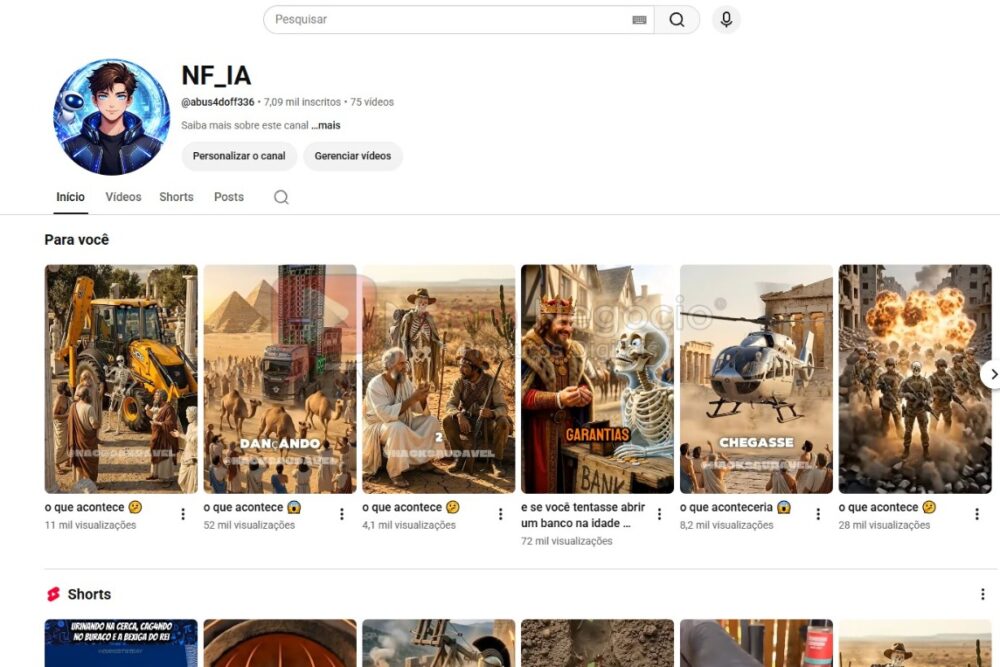Open options menu for 11 mil visualizações video

point(183,514)
